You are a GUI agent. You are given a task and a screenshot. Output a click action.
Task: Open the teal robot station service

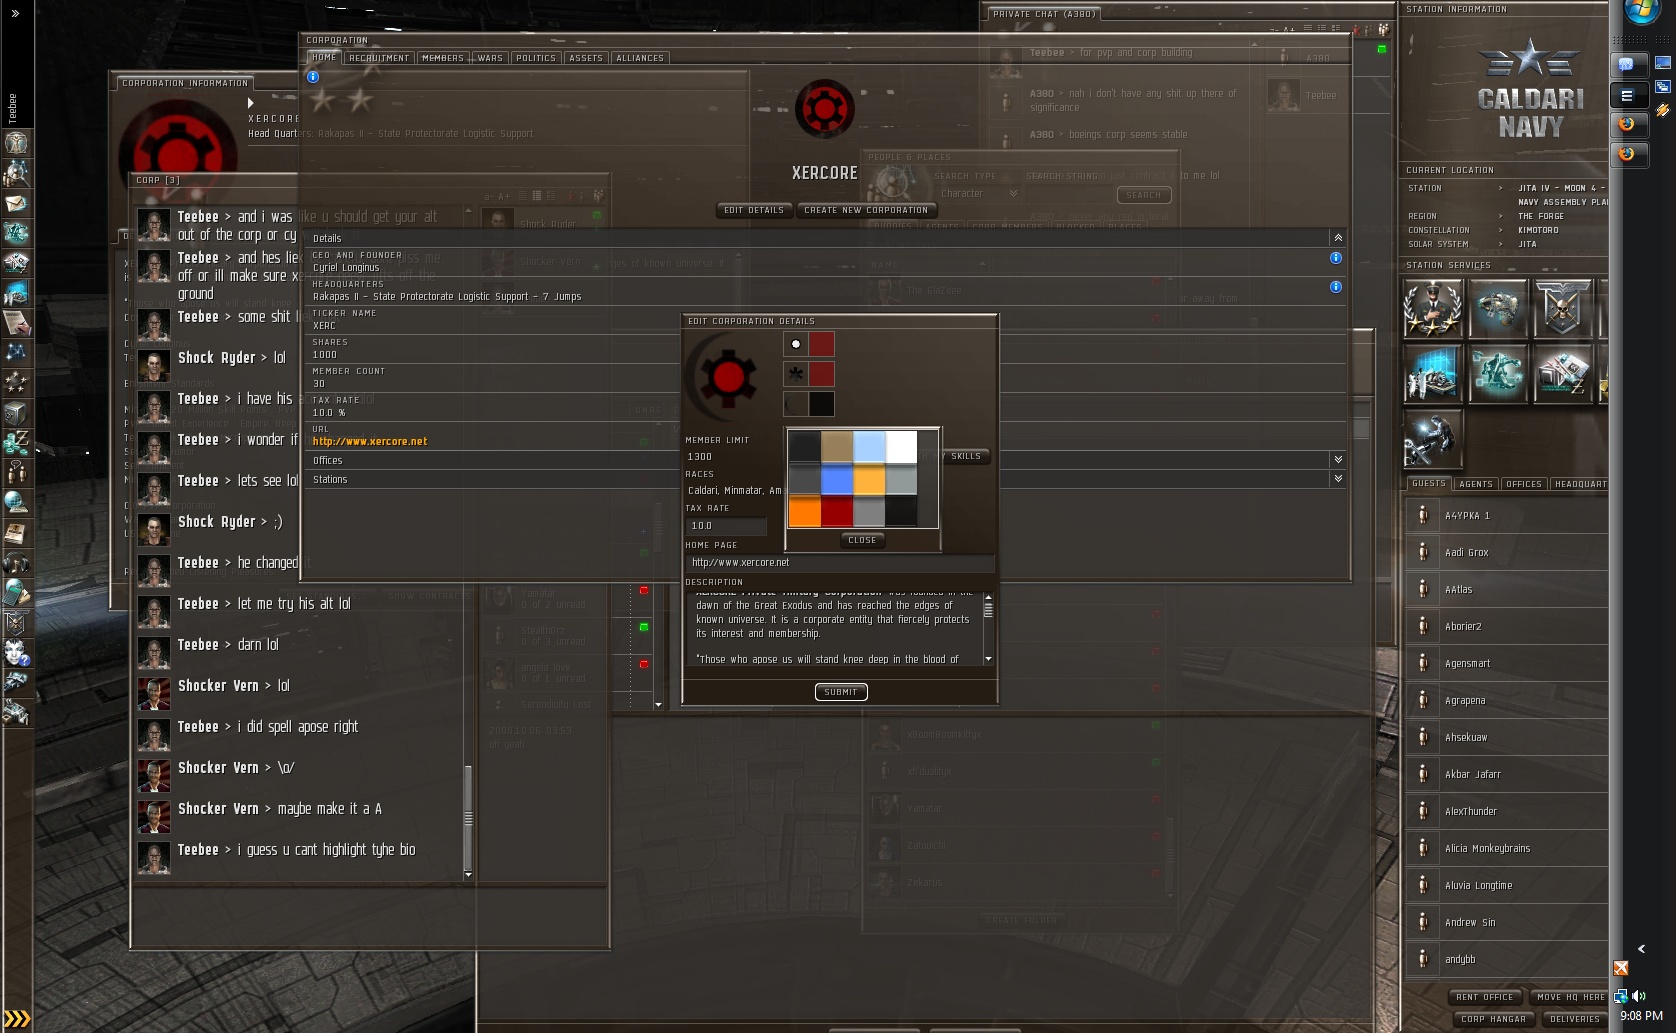(x=1498, y=373)
